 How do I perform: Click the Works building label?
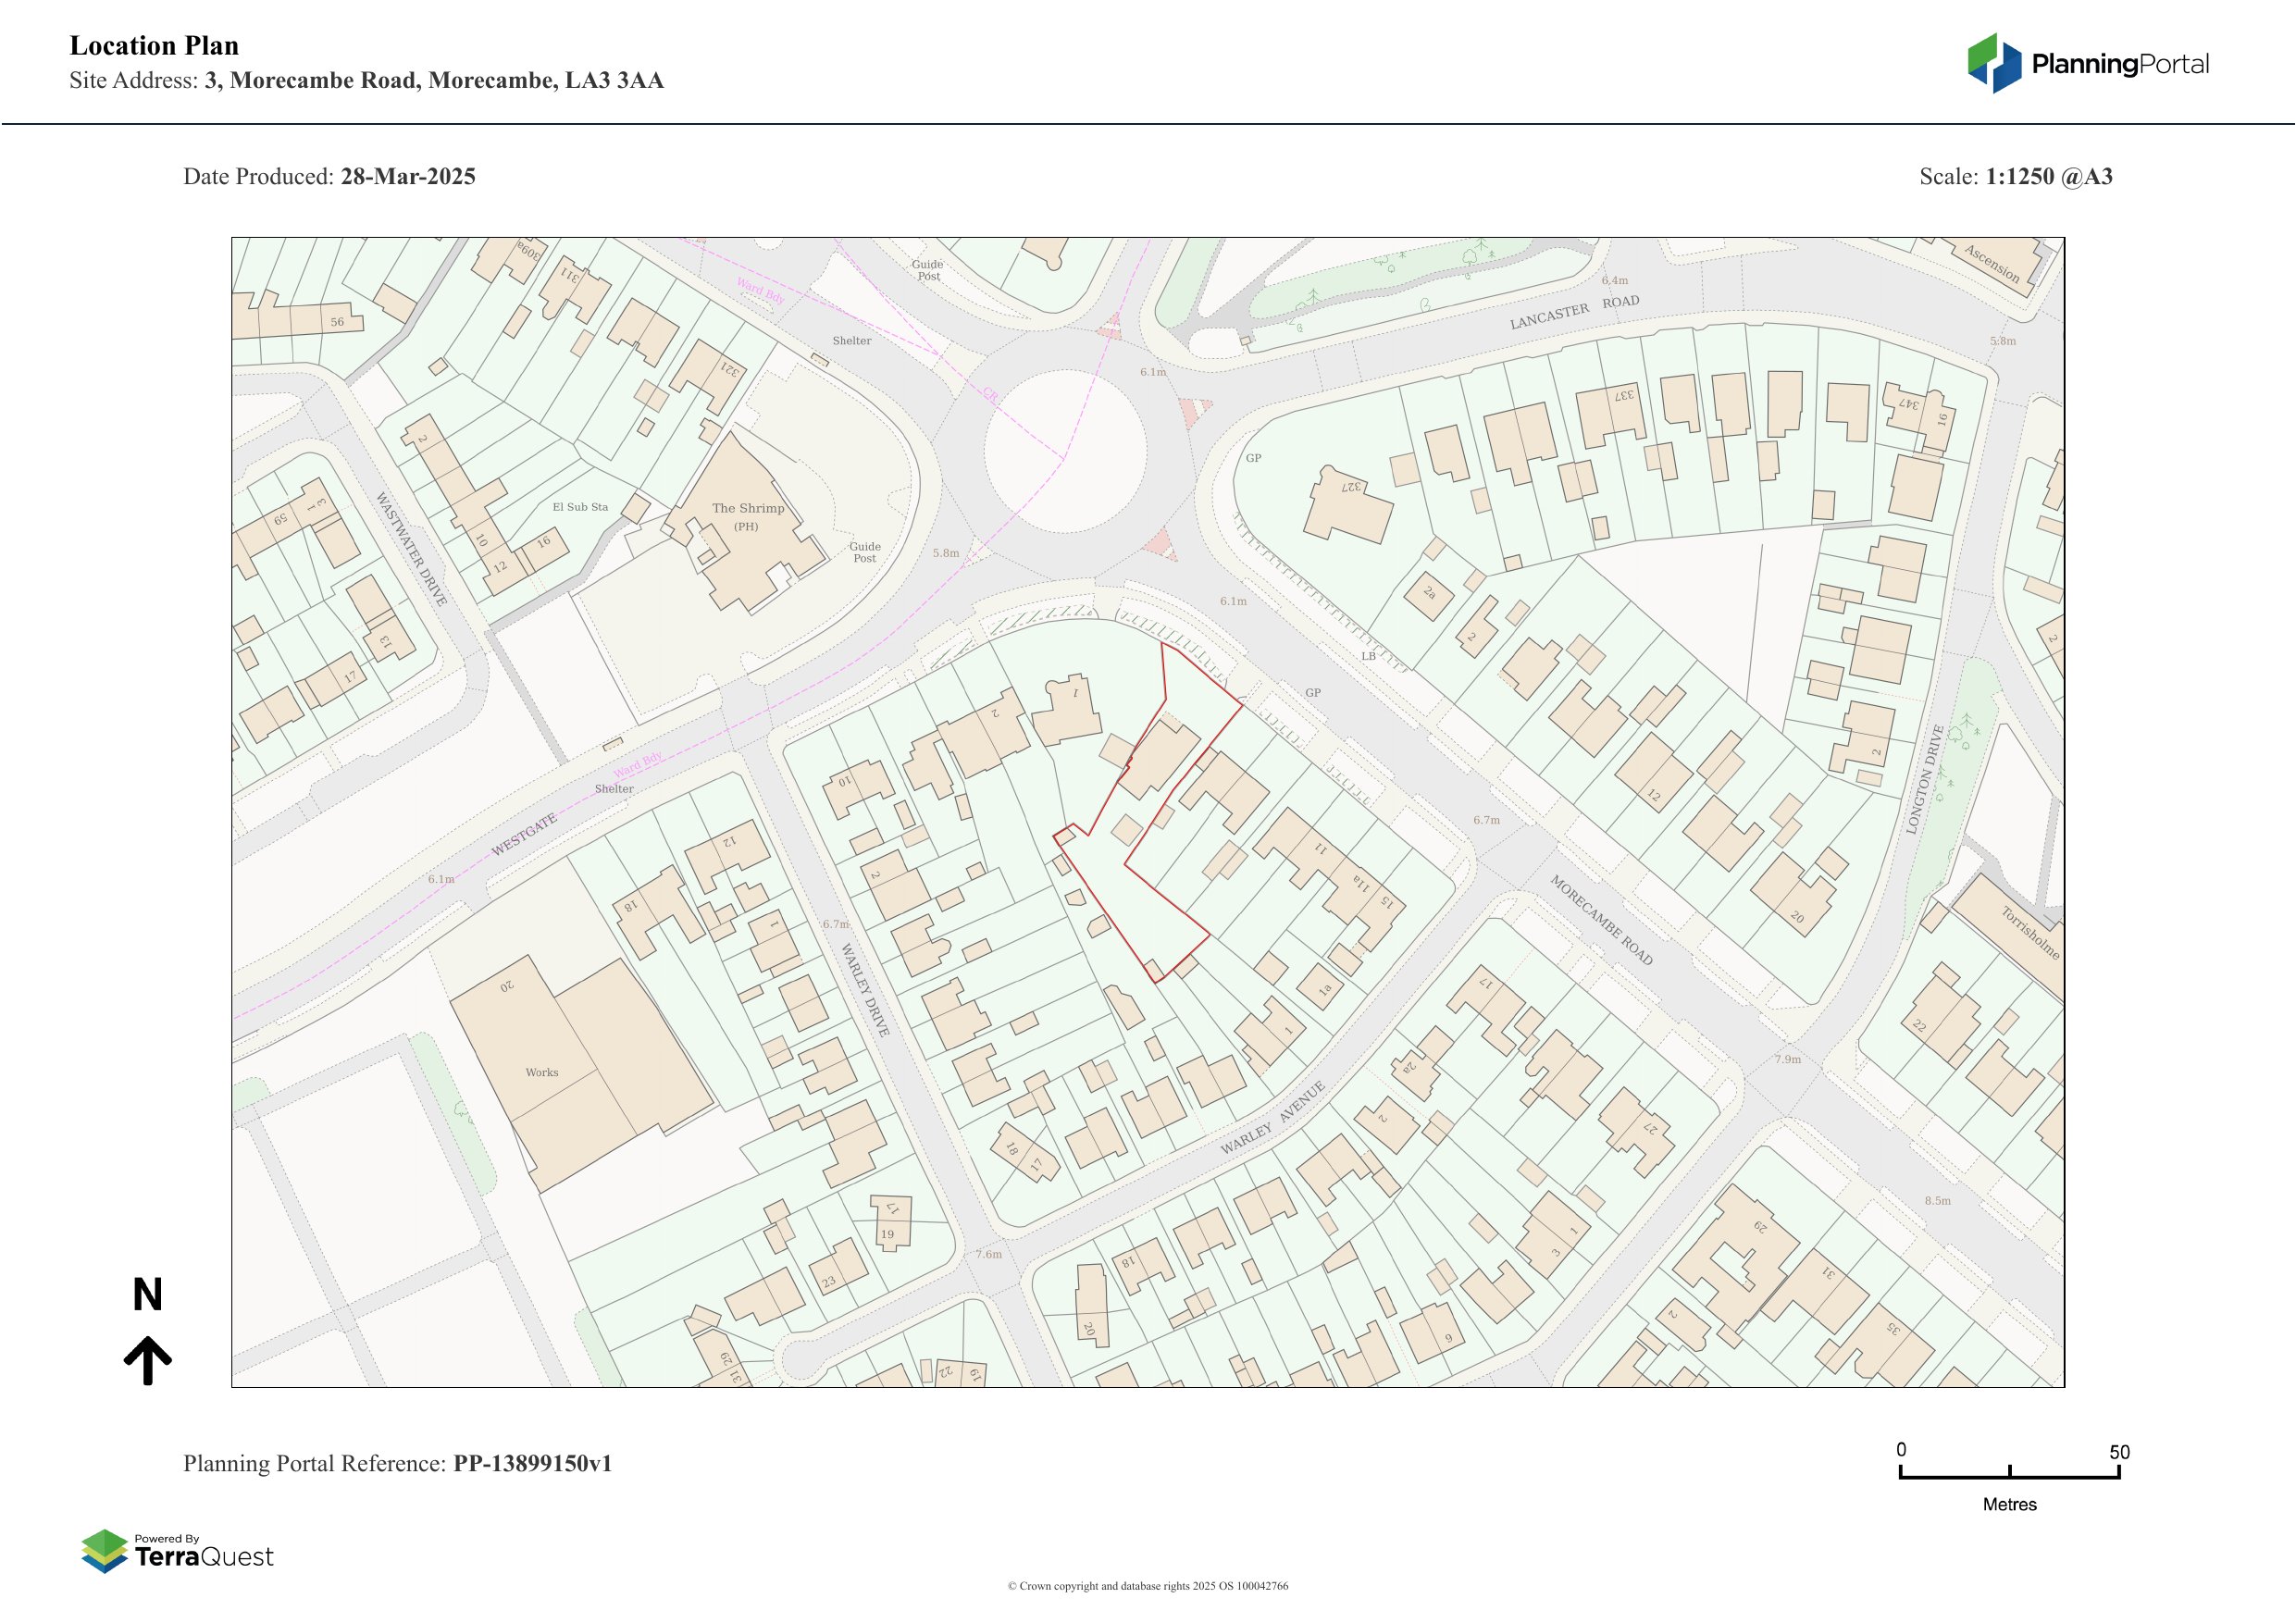point(542,1072)
